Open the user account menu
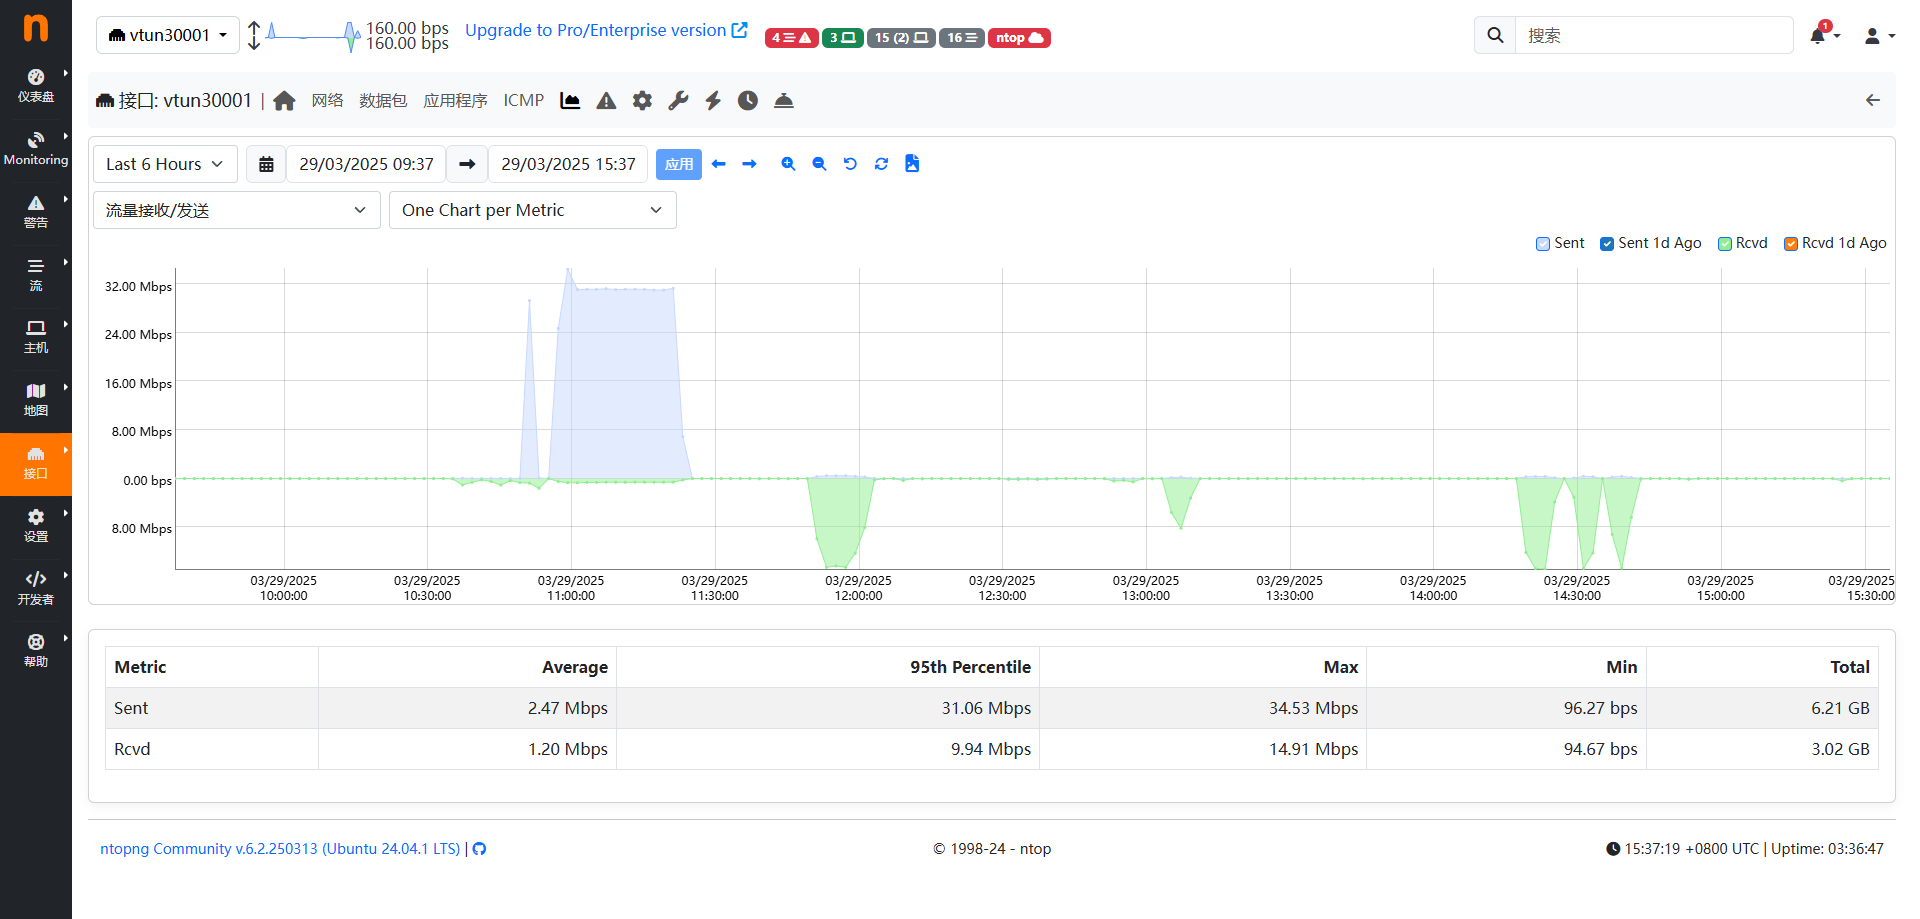 (x=1879, y=36)
